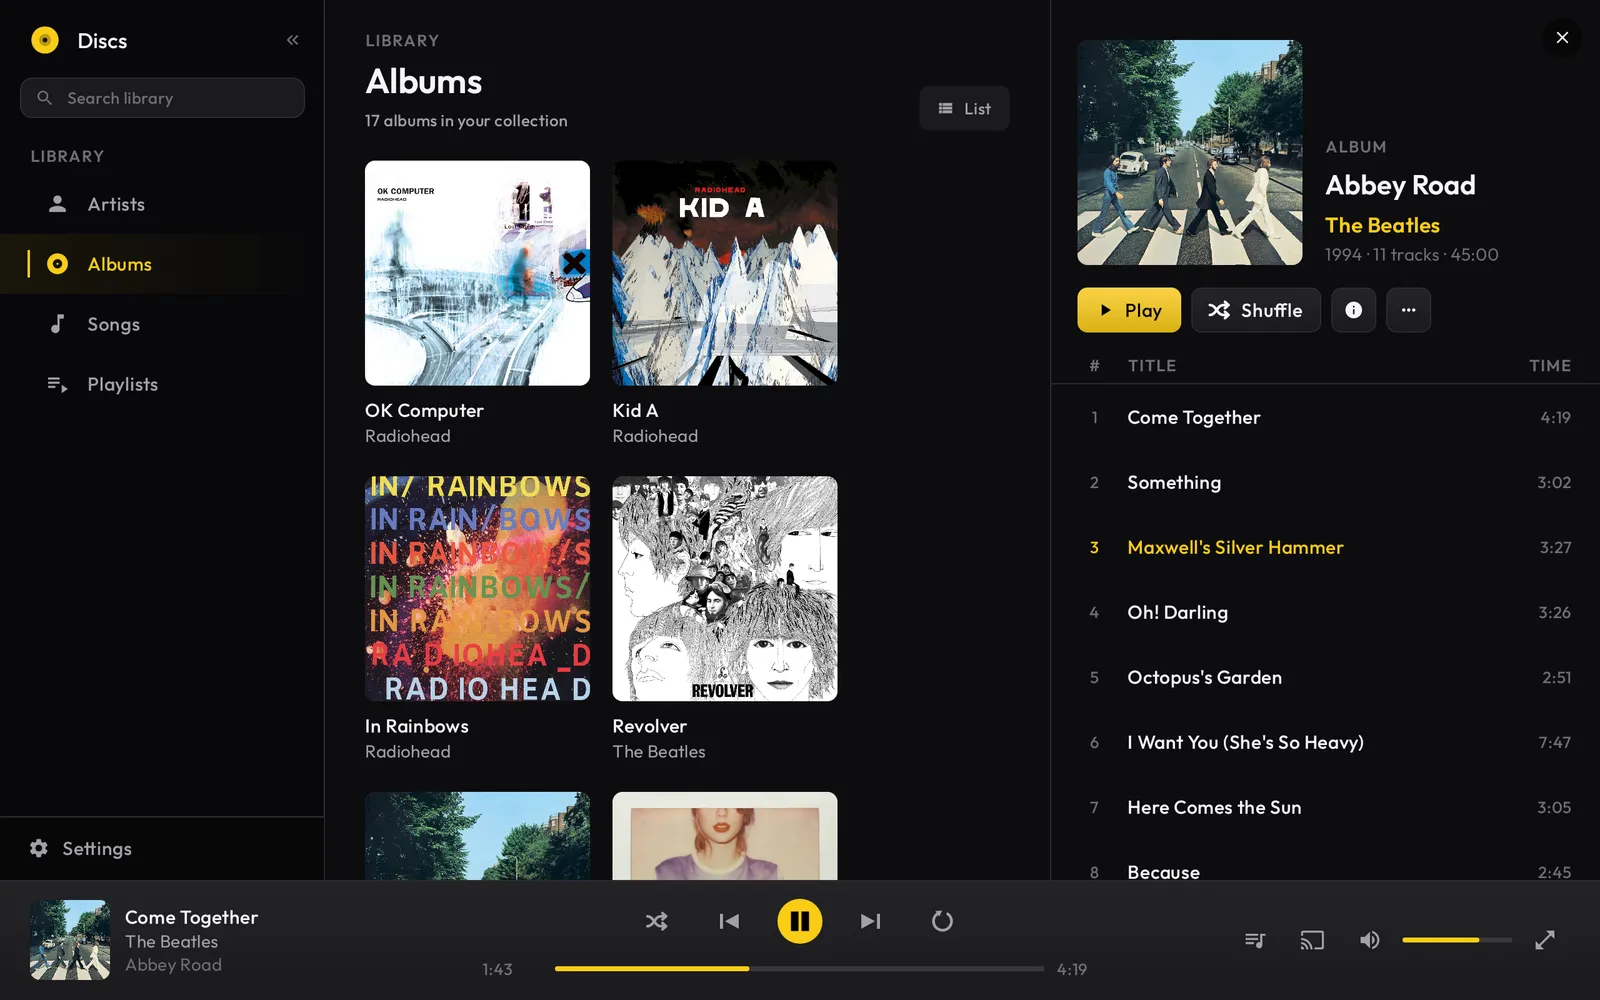Click the TITLE column header

coord(1152,366)
